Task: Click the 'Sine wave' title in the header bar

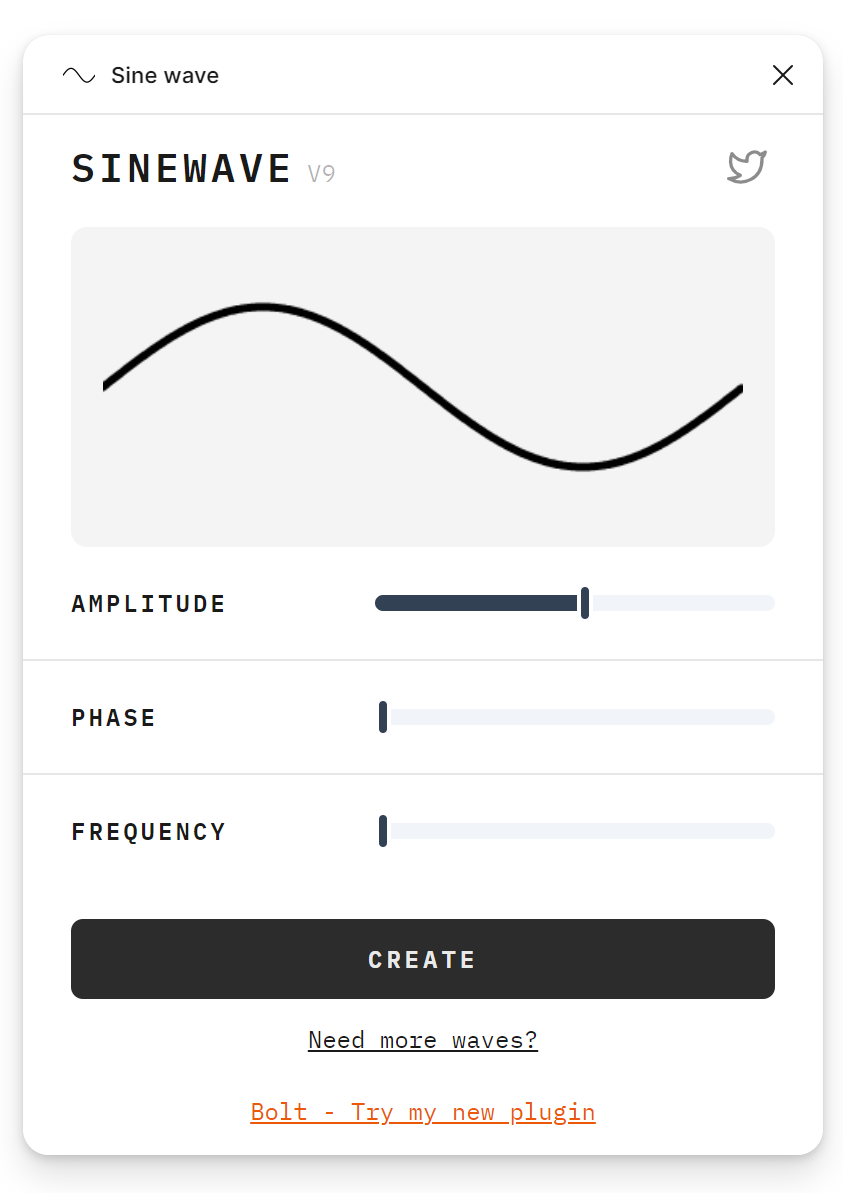Action: pyautogui.click(x=164, y=75)
